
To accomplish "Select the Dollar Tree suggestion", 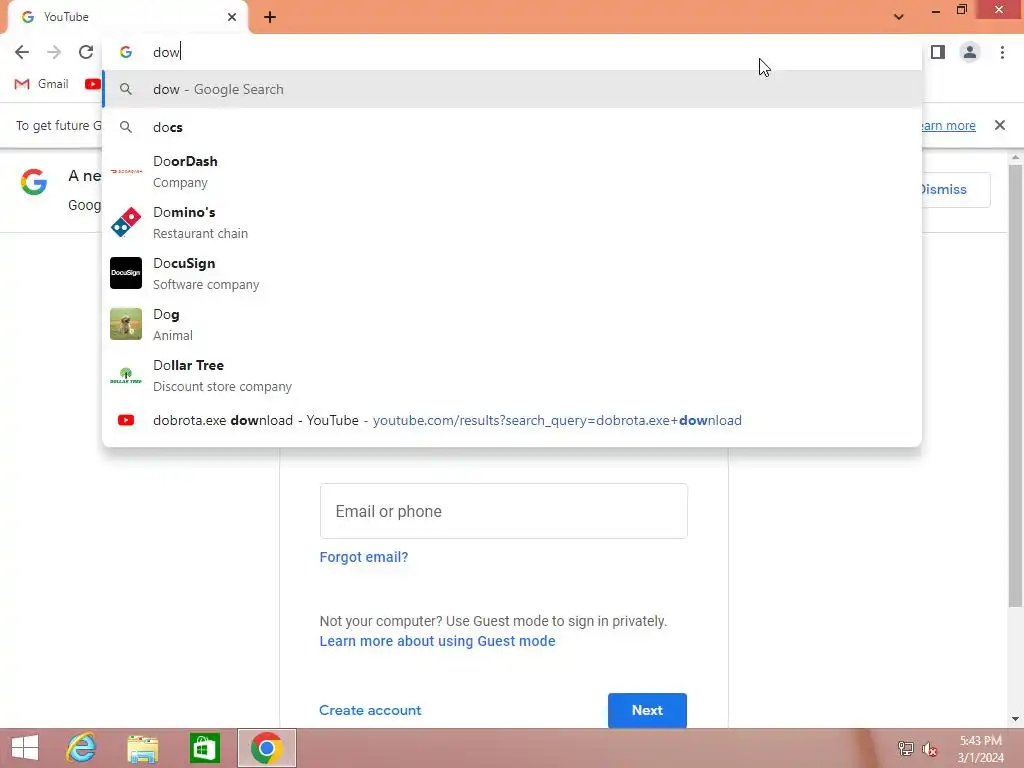I will click(x=512, y=376).
